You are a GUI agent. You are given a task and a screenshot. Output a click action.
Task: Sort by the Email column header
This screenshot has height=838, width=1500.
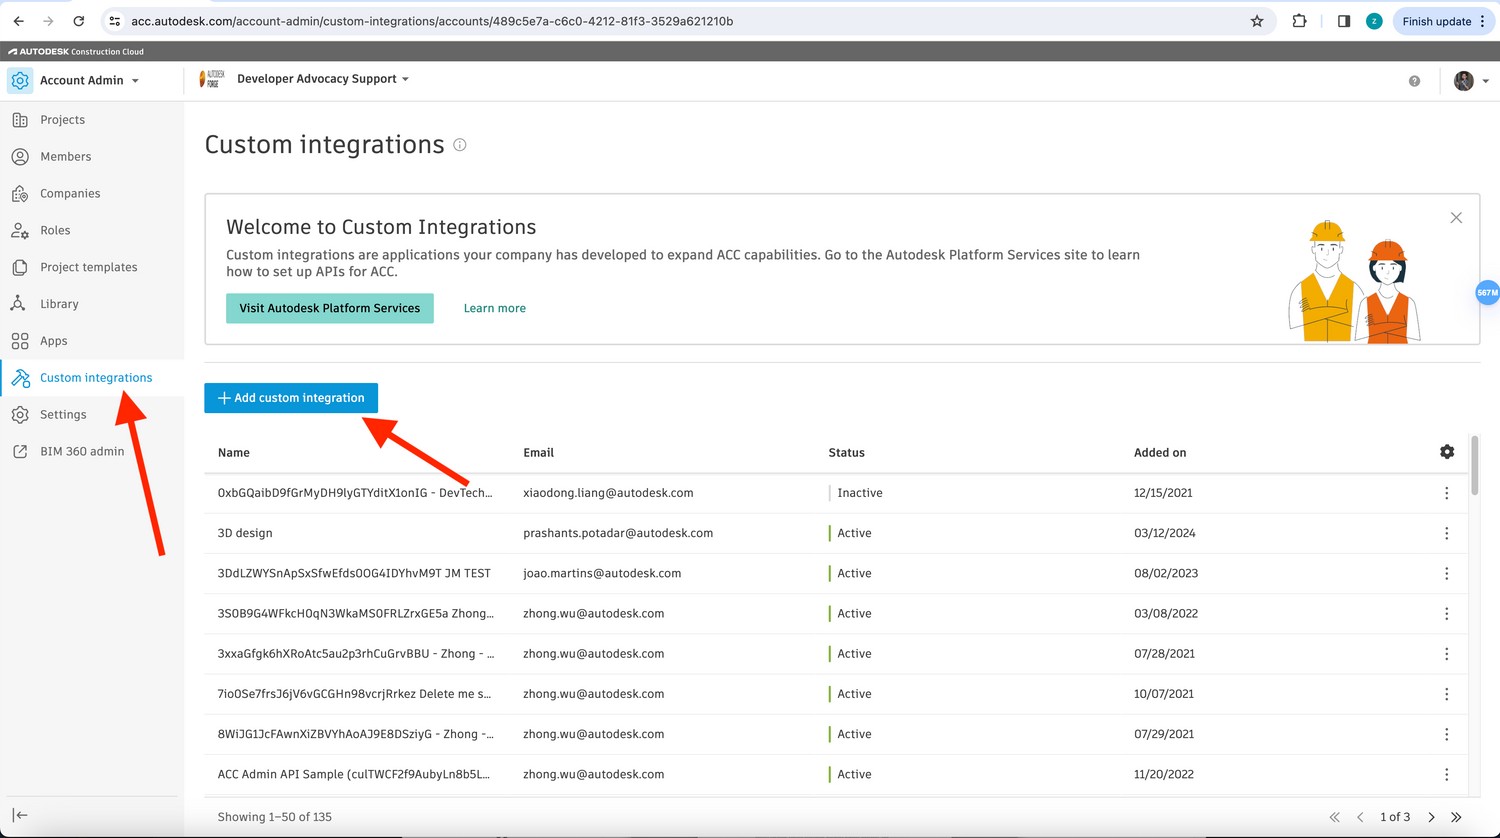538,453
